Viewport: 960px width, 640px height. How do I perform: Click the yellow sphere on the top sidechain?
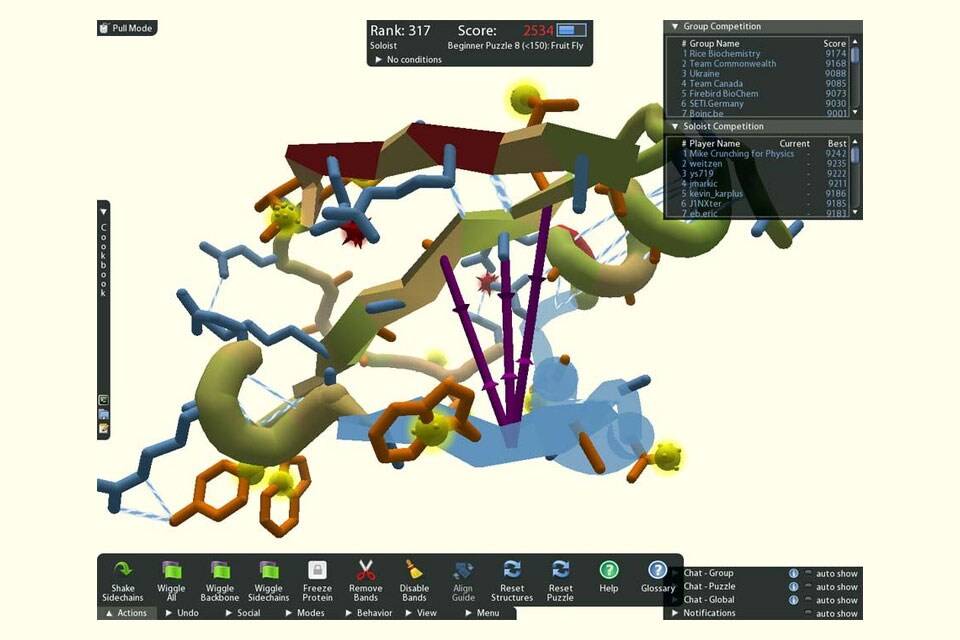525,98
